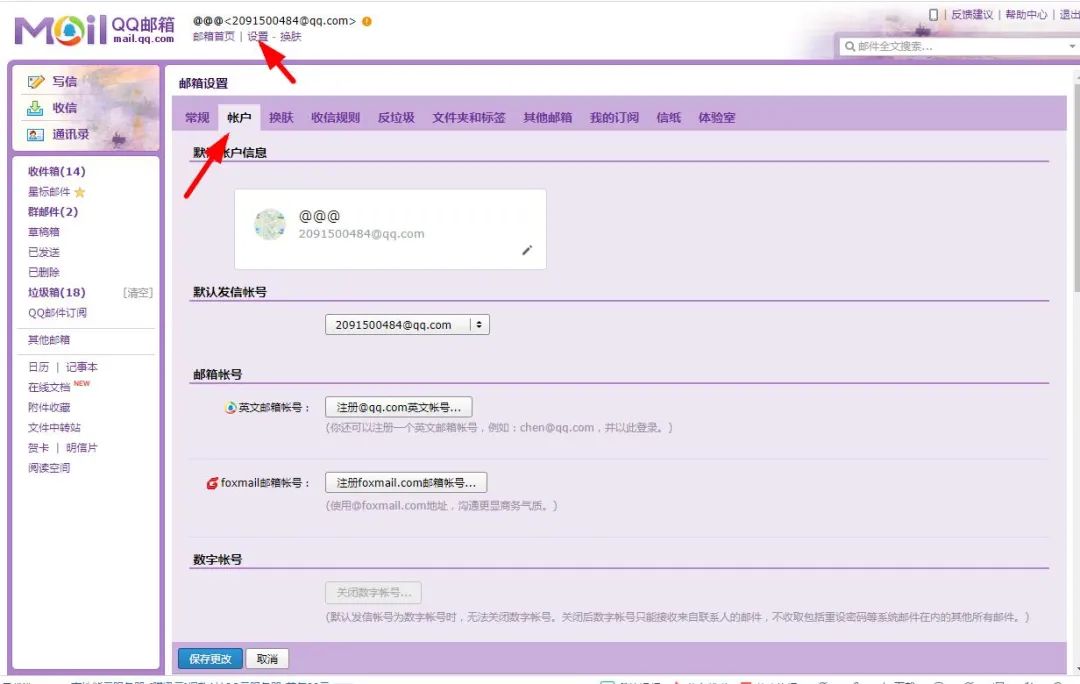The image size is (1080, 684).
Task: Click the 保存更改 button
Action: point(211,659)
